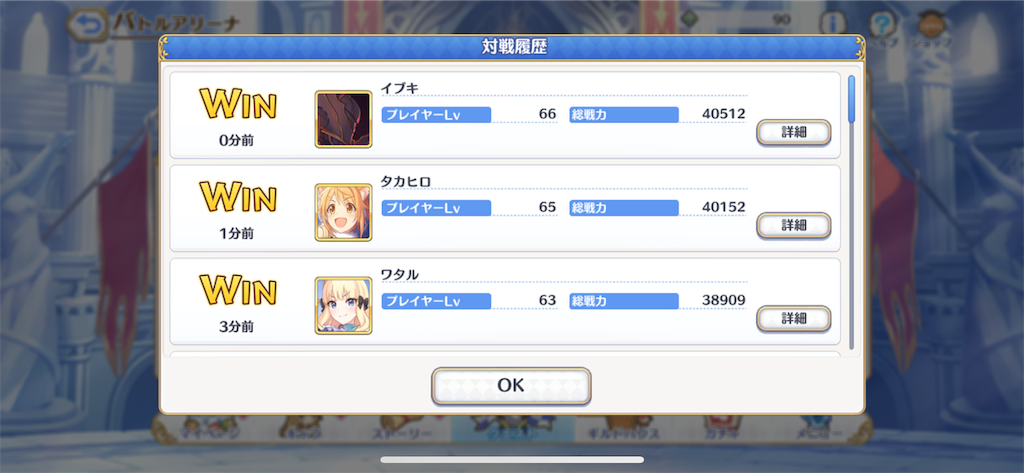The image size is (1024, 473).
Task: Select the メニュー bottom tab
Action: [x=816, y=431]
